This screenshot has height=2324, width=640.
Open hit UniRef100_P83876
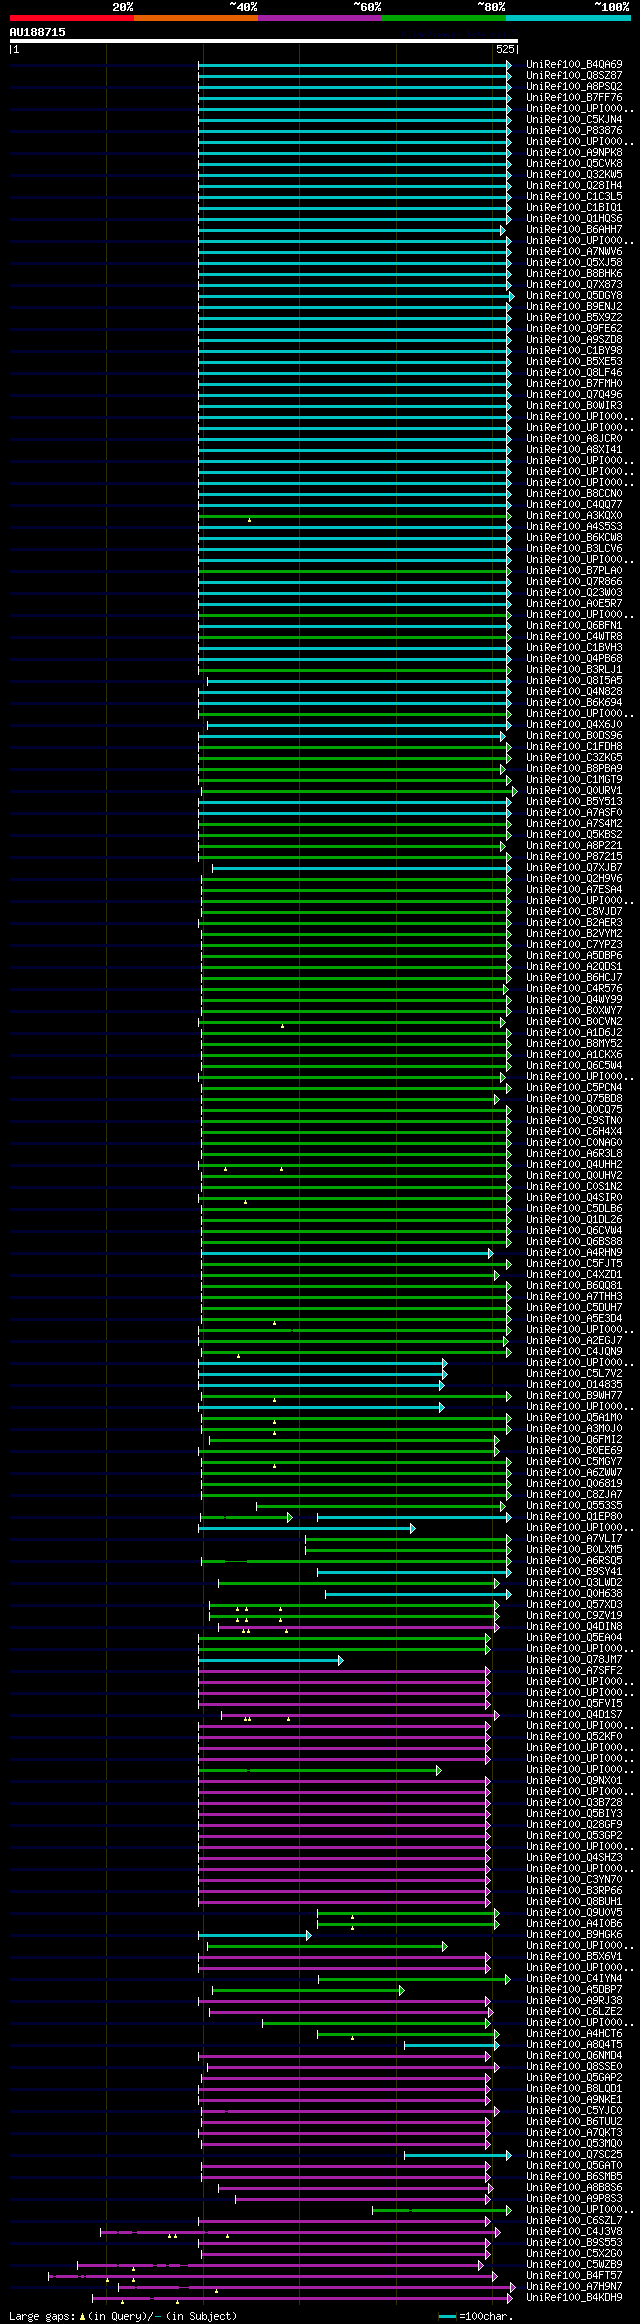[574, 131]
